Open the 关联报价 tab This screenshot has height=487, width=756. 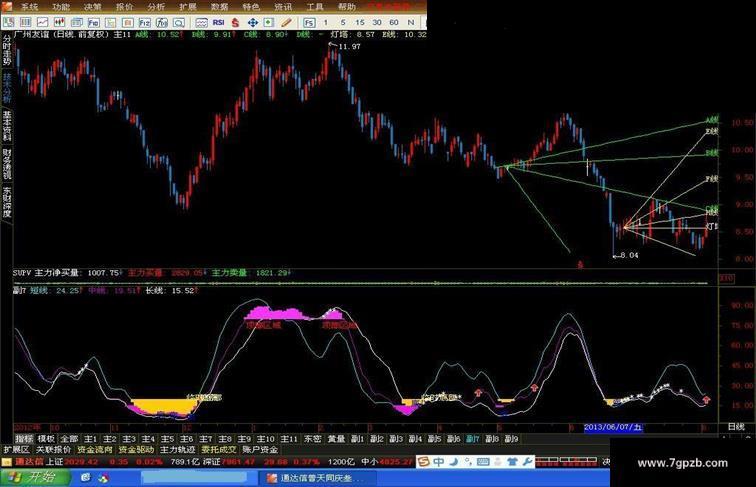[x=54, y=449]
